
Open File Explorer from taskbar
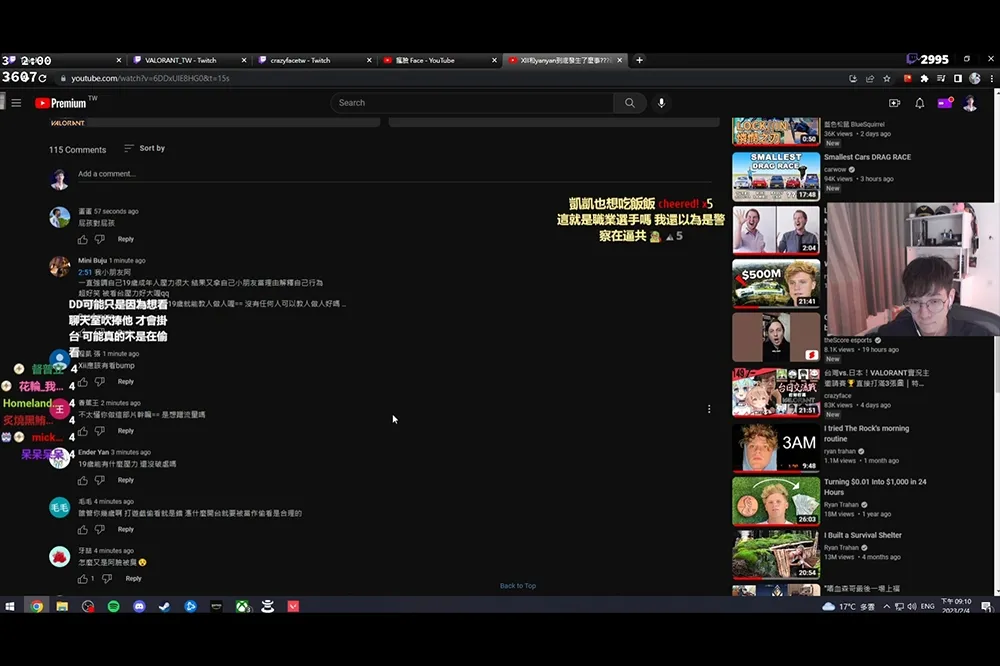click(62, 607)
